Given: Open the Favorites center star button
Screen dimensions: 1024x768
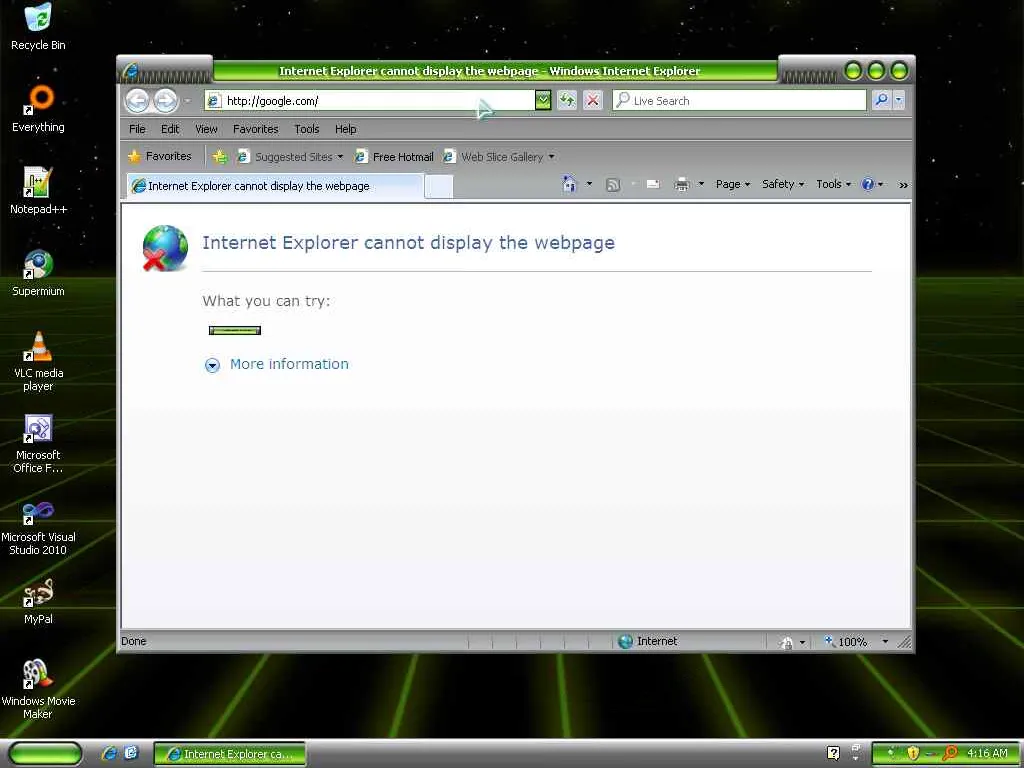Looking at the screenshot, I should [x=160, y=156].
